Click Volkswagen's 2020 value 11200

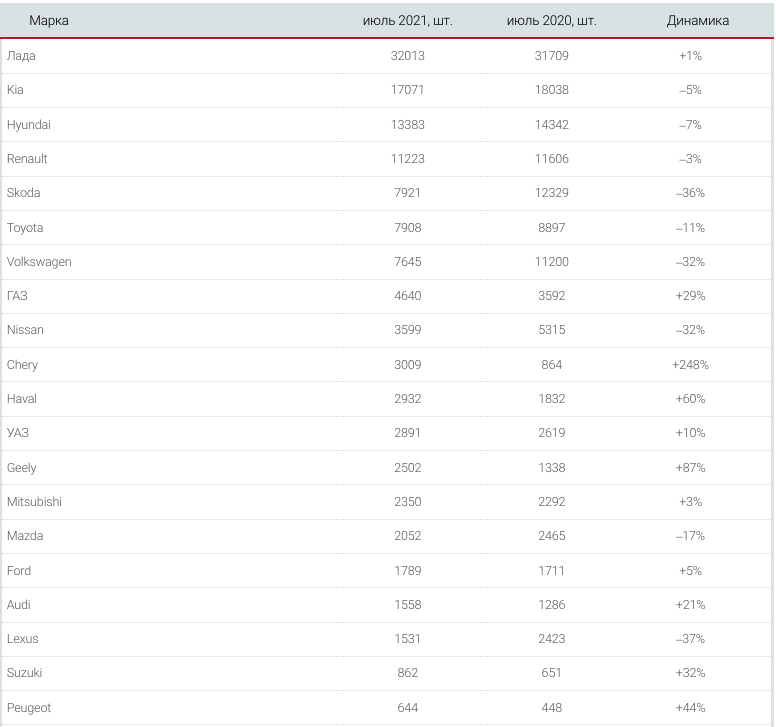551,262
